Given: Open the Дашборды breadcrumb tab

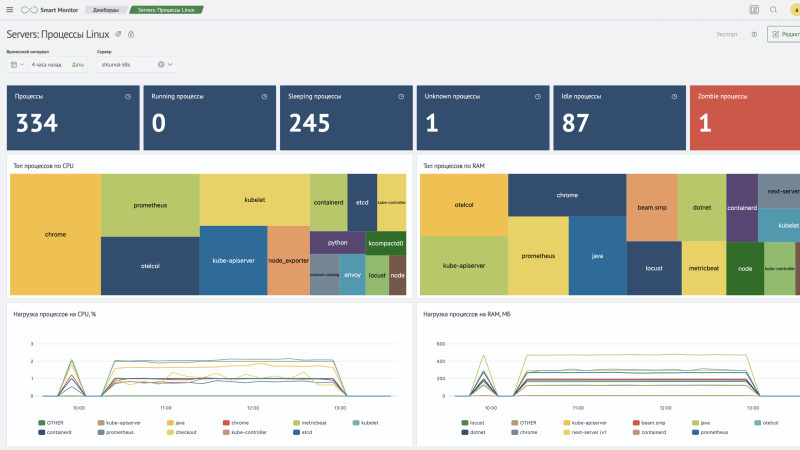Looking at the screenshot, I should pos(106,10).
